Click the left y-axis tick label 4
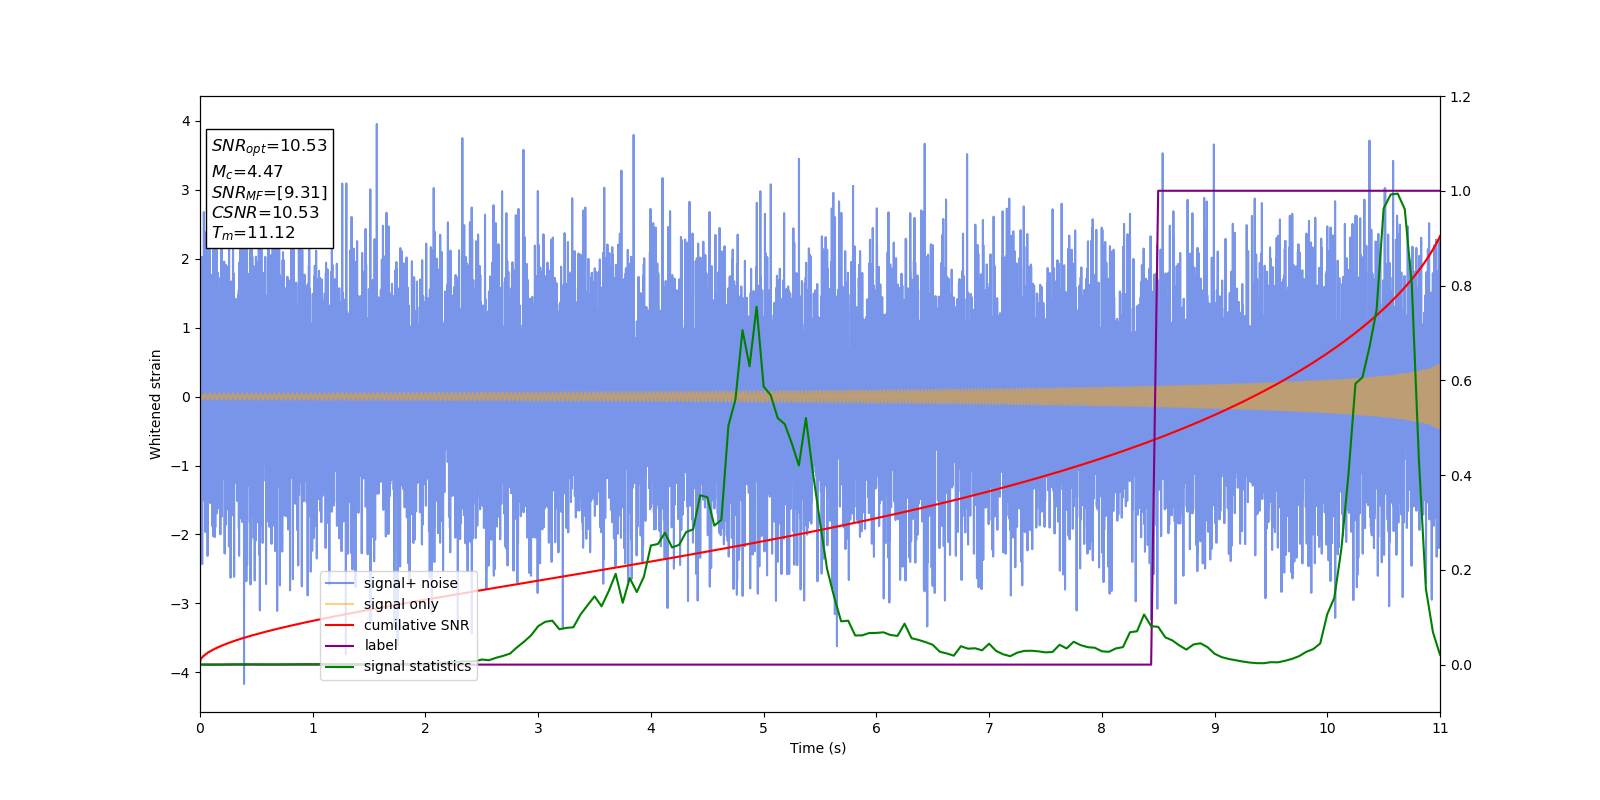The width and height of the screenshot is (1600, 800). 186,122
